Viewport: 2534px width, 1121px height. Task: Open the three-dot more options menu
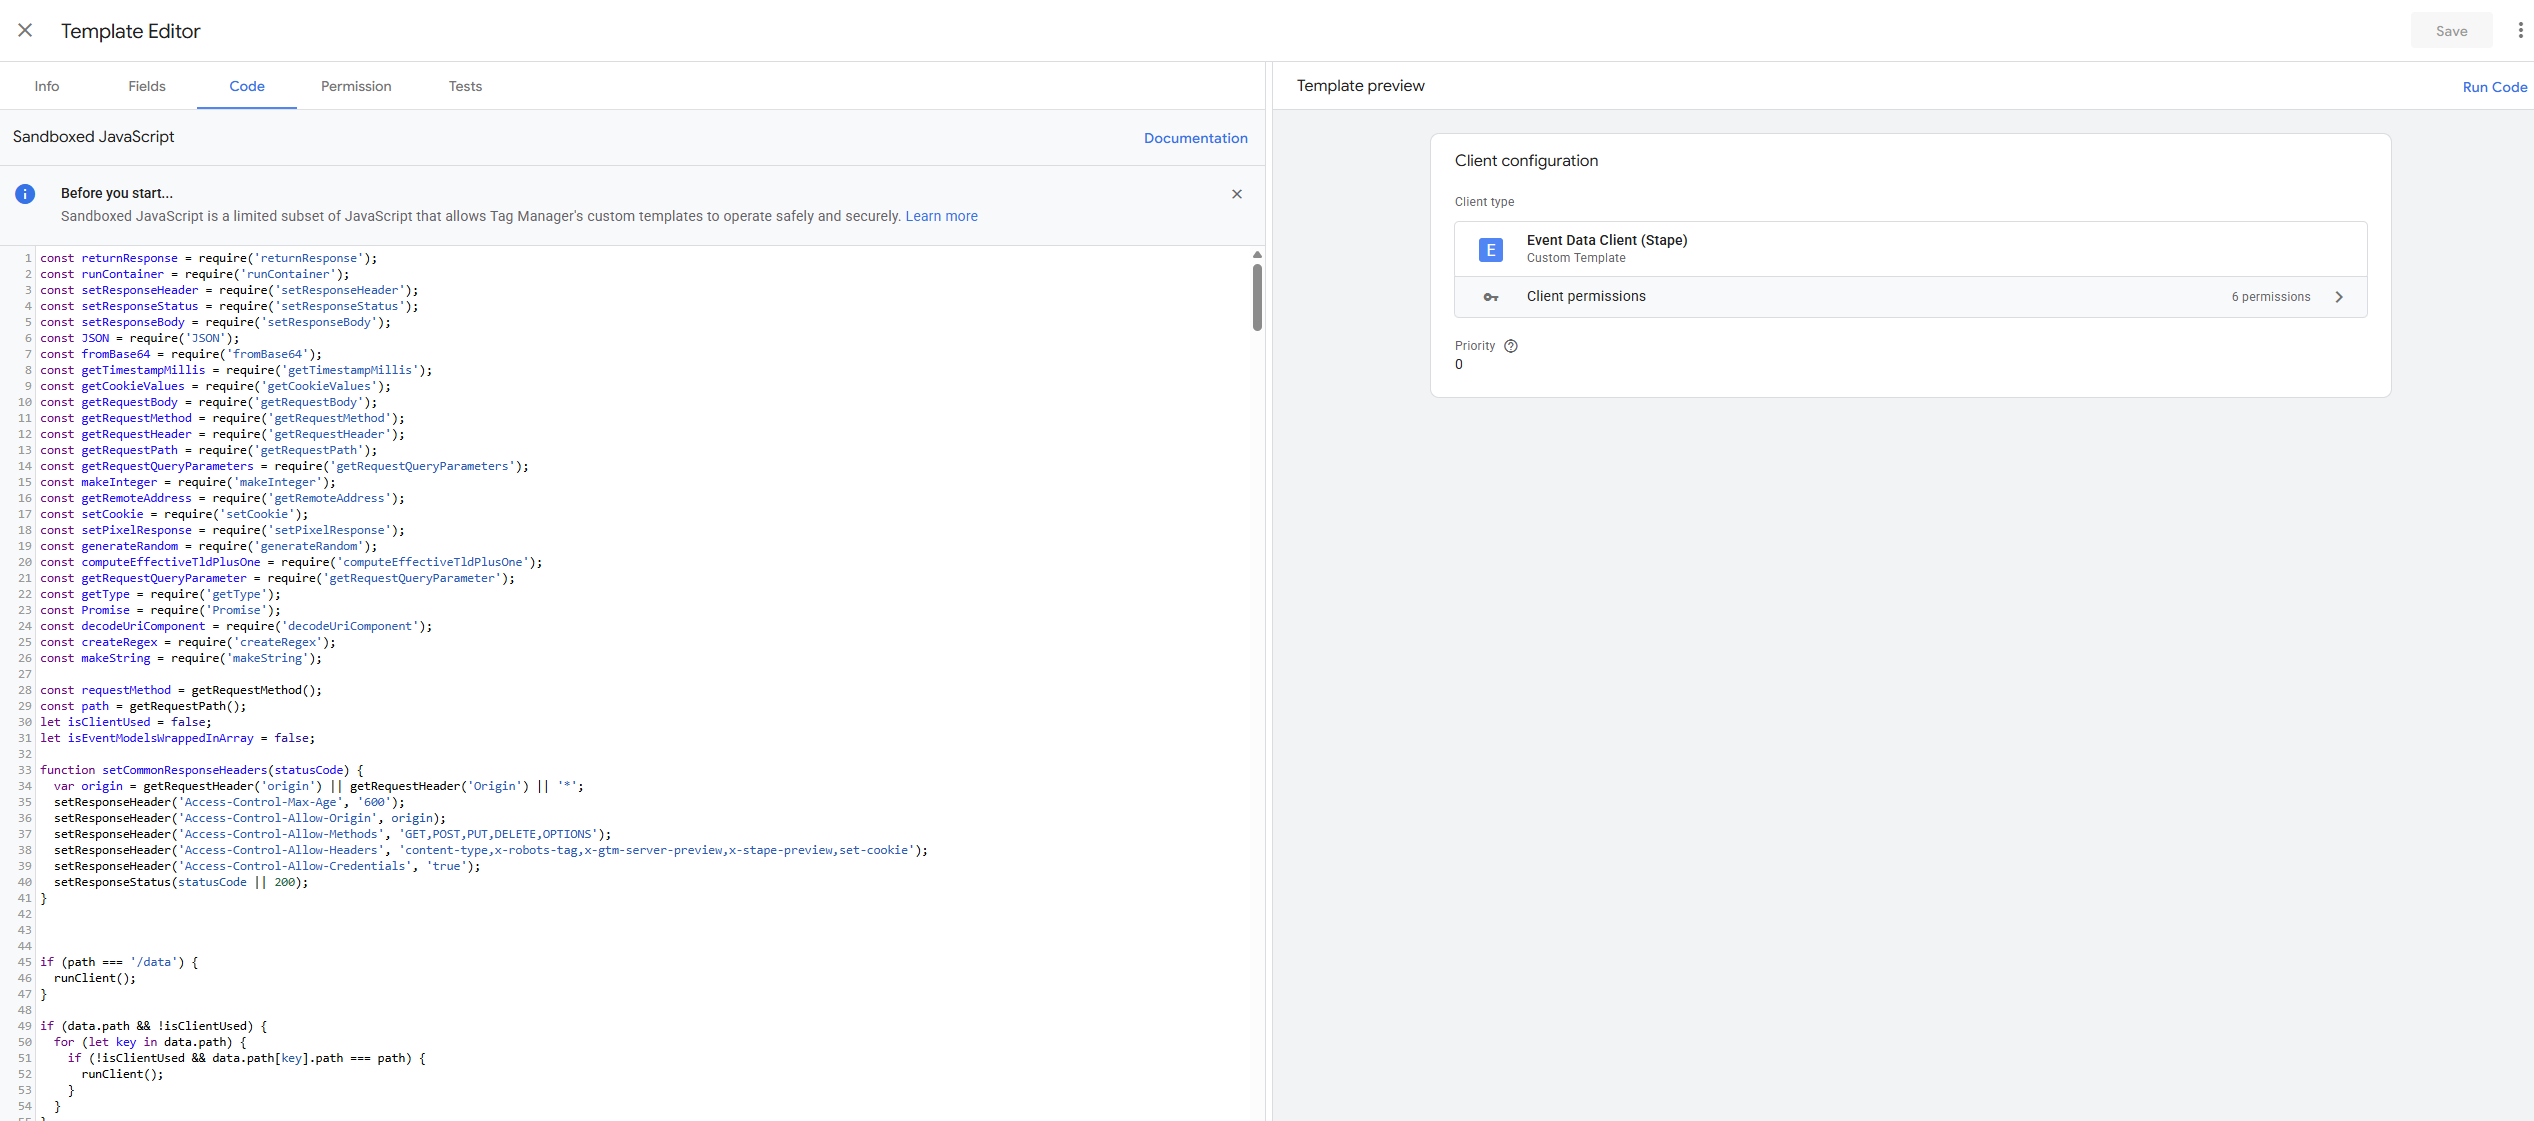(x=2519, y=31)
